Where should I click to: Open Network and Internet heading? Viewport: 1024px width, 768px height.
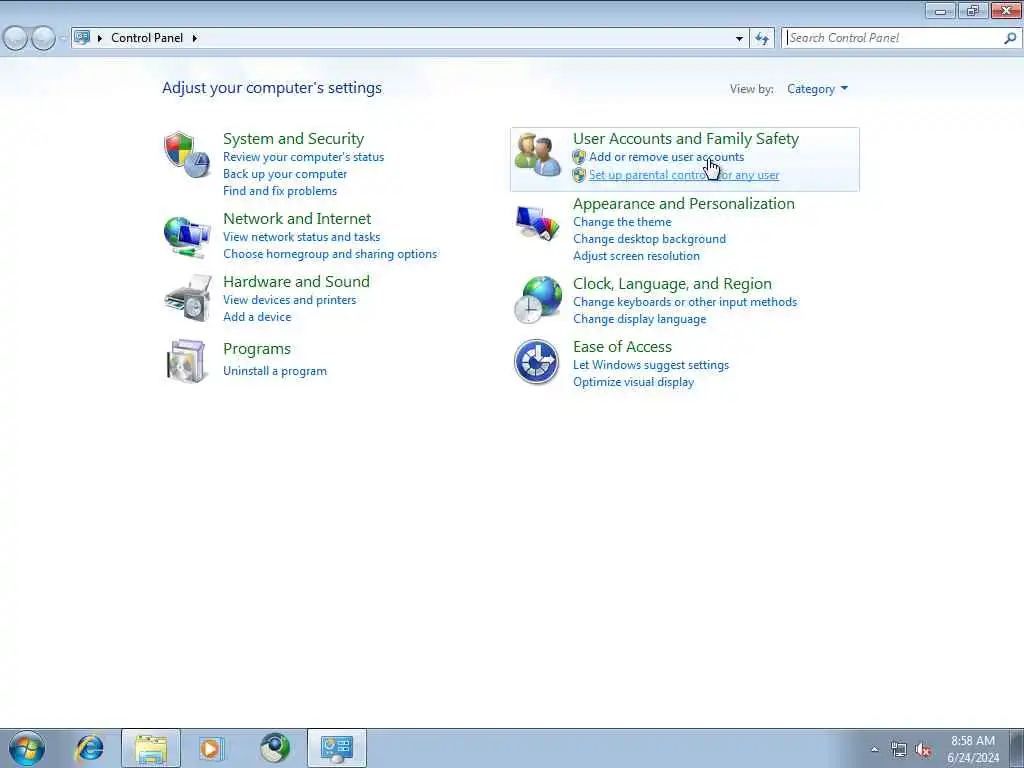297,218
